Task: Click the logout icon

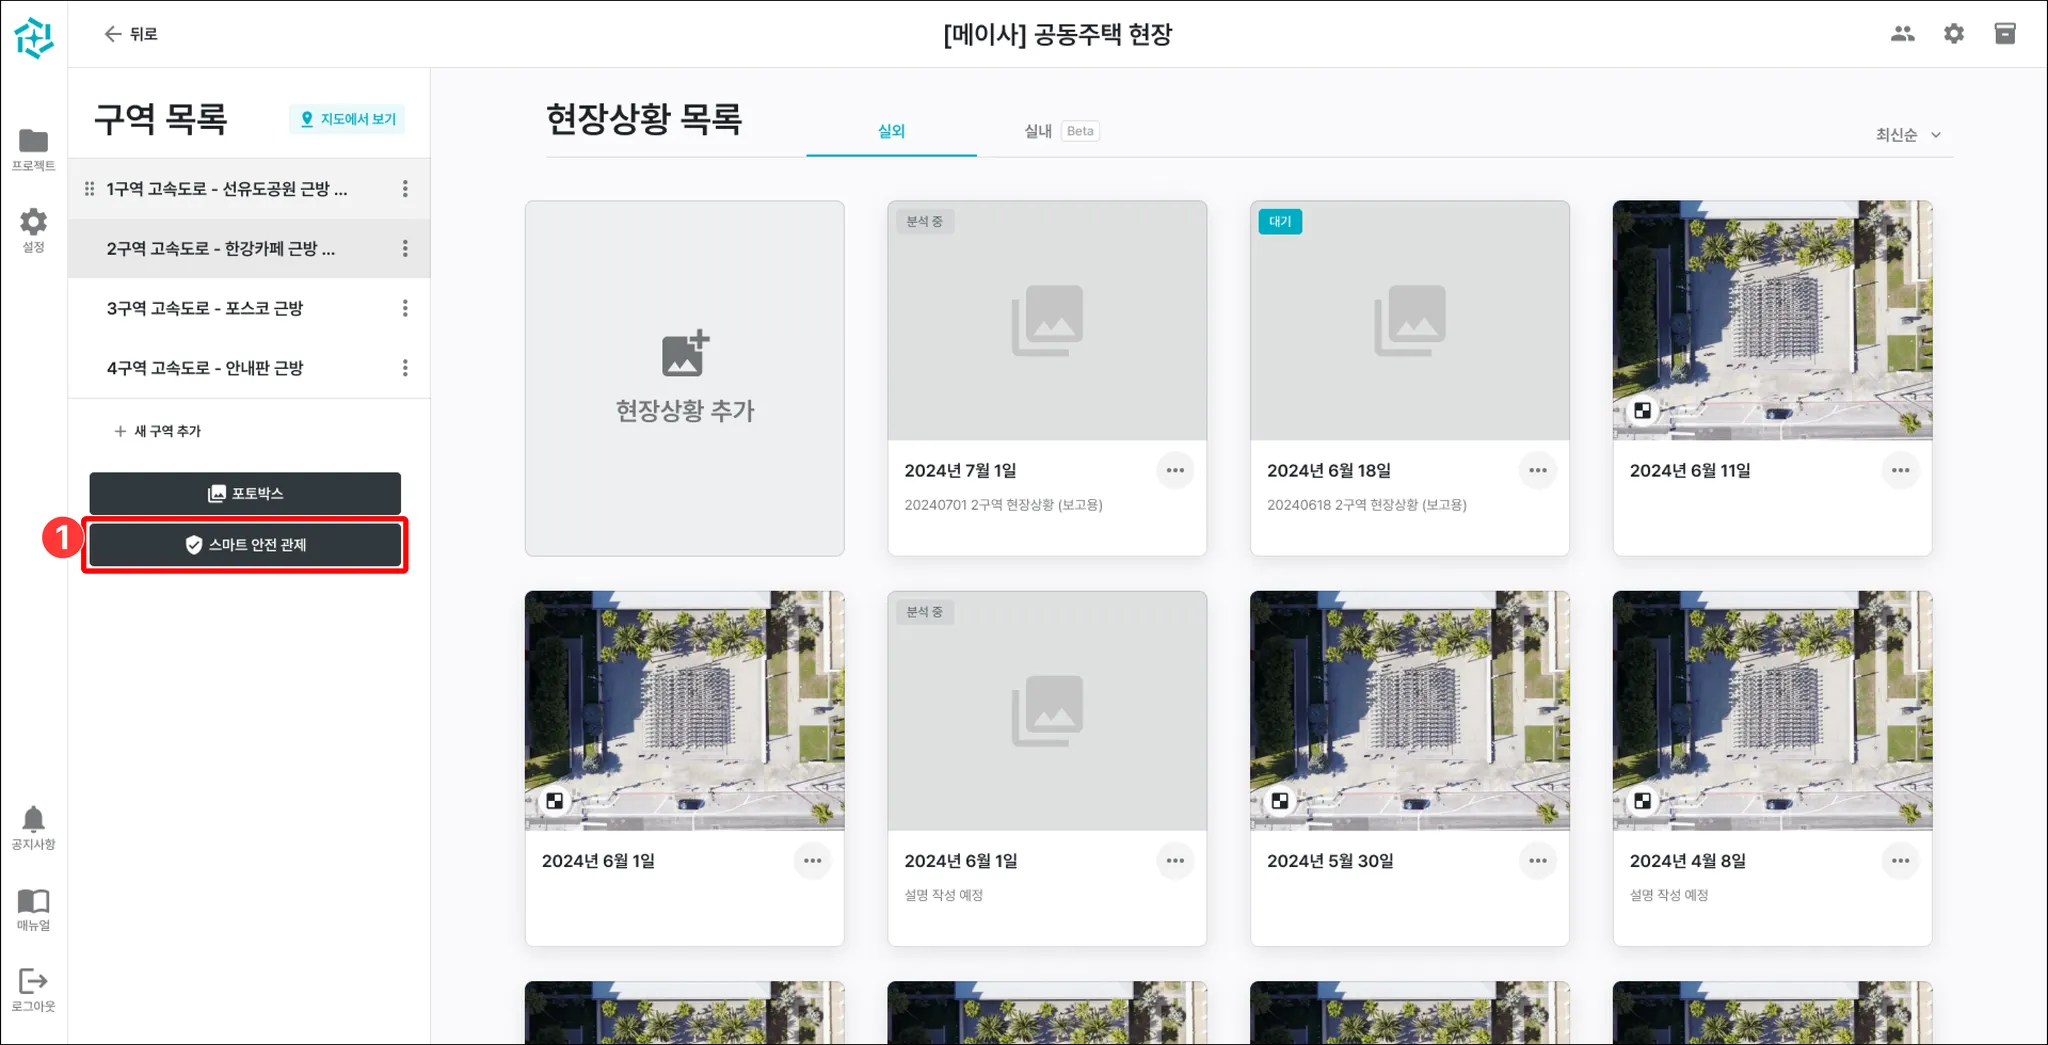Action: [33, 989]
